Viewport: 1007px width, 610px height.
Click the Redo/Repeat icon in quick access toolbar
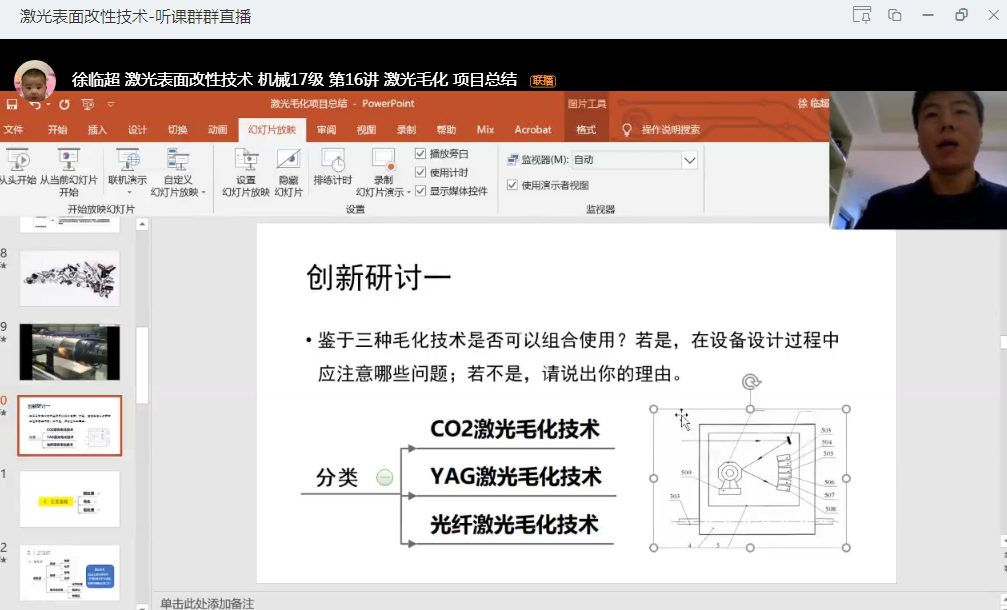(64, 104)
